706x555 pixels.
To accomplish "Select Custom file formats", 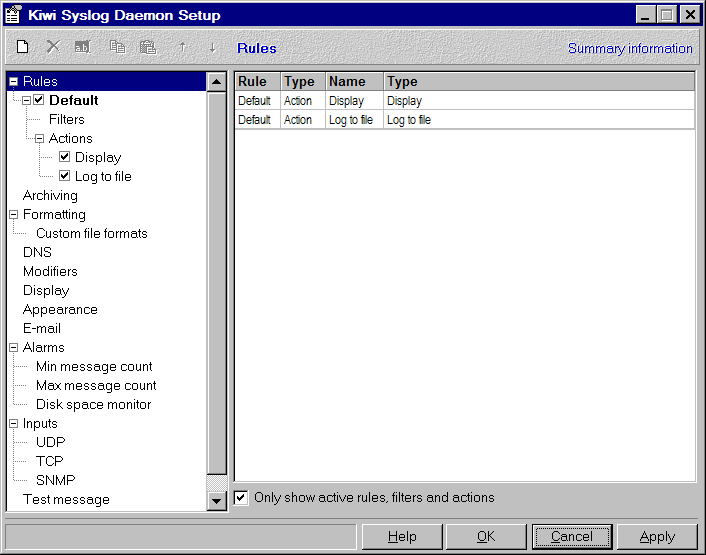I will [x=92, y=233].
